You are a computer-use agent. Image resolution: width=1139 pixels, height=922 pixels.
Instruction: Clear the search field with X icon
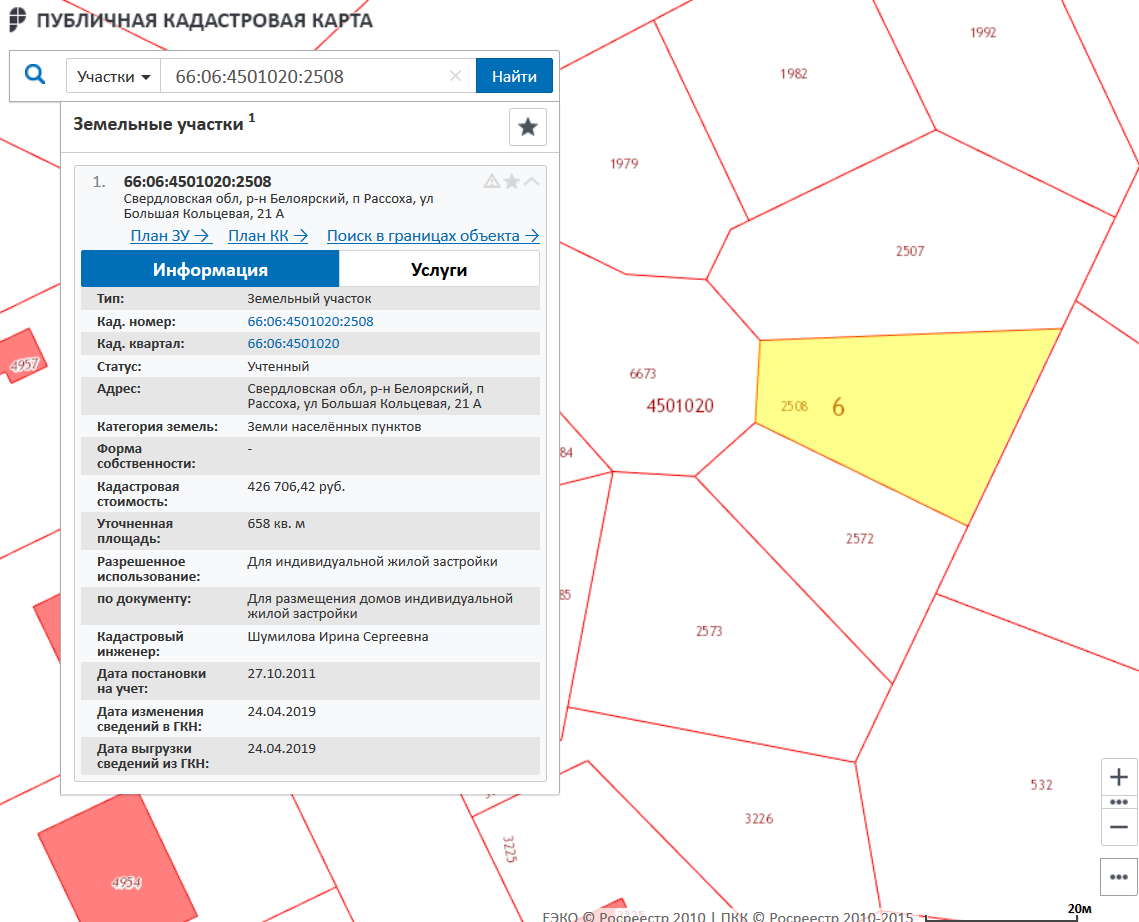[456, 76]
